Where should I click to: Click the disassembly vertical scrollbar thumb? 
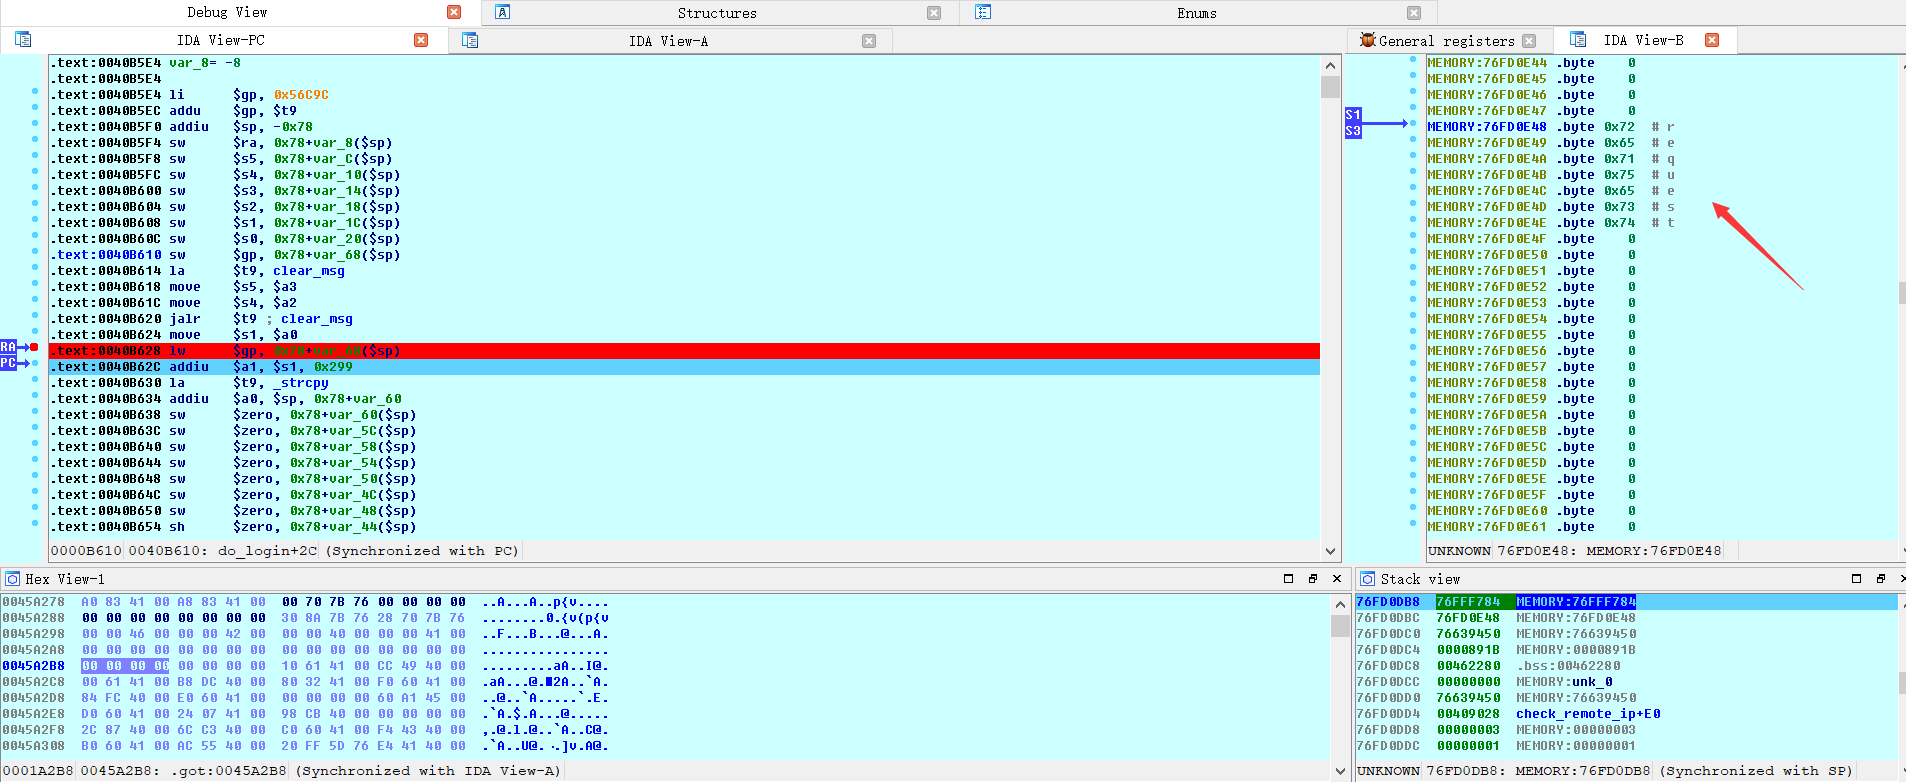(x=1330, y=88)
